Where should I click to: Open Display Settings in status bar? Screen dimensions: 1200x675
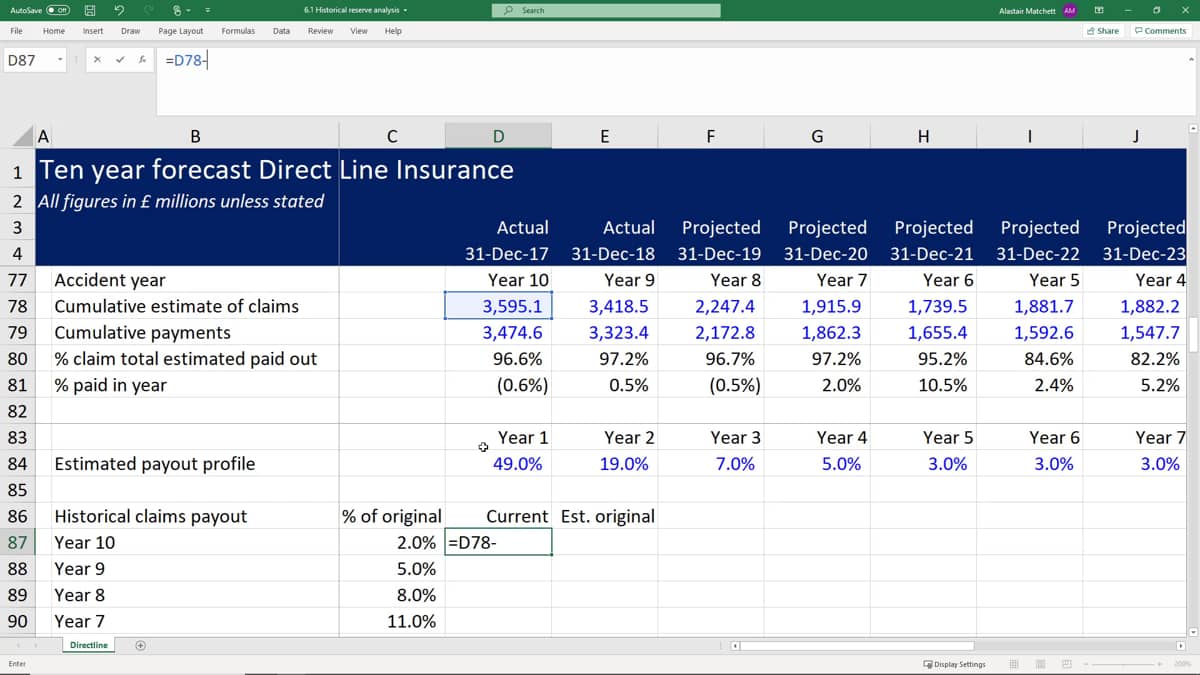tap(954, 664)
